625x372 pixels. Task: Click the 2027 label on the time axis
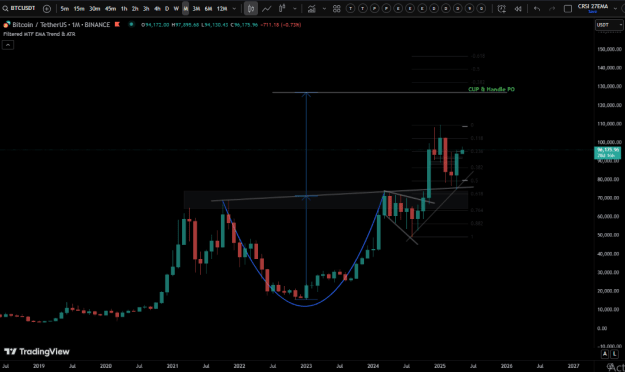[573, 366]
